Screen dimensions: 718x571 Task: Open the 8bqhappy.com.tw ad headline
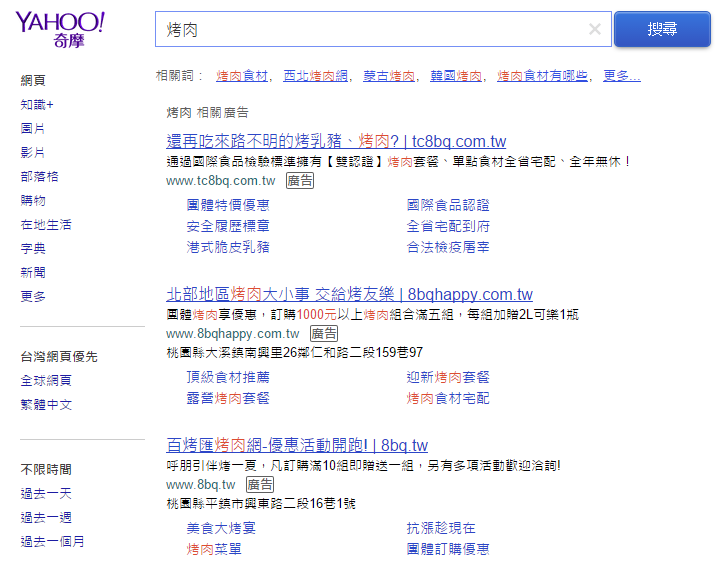pyautogui.click(x=349, y=294)
